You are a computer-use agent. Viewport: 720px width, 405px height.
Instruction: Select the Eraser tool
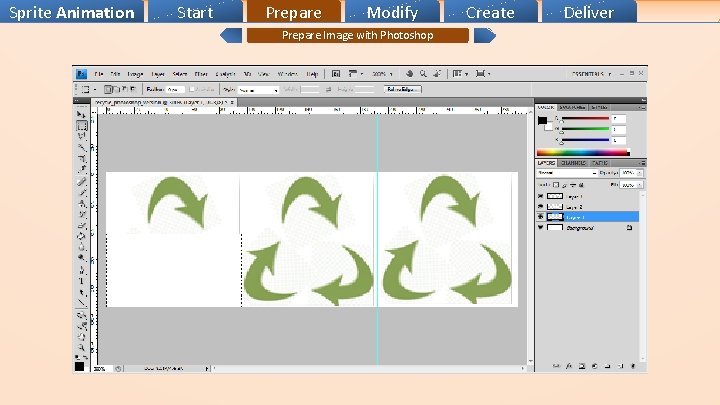pos(81,226)
